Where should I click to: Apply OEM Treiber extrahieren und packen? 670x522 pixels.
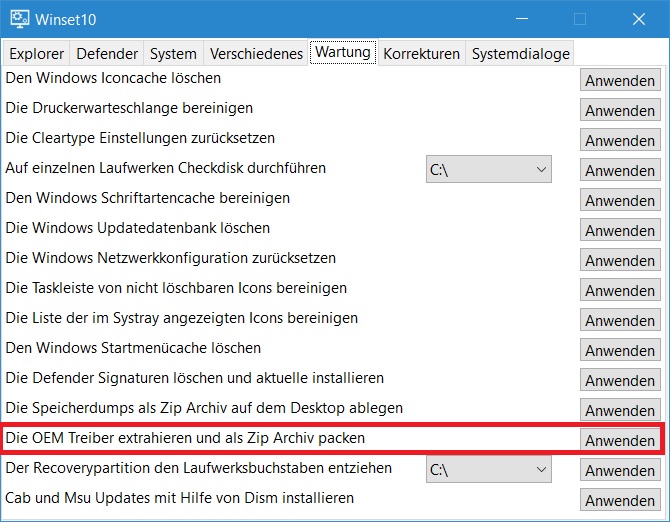click(x=620, y=440)
